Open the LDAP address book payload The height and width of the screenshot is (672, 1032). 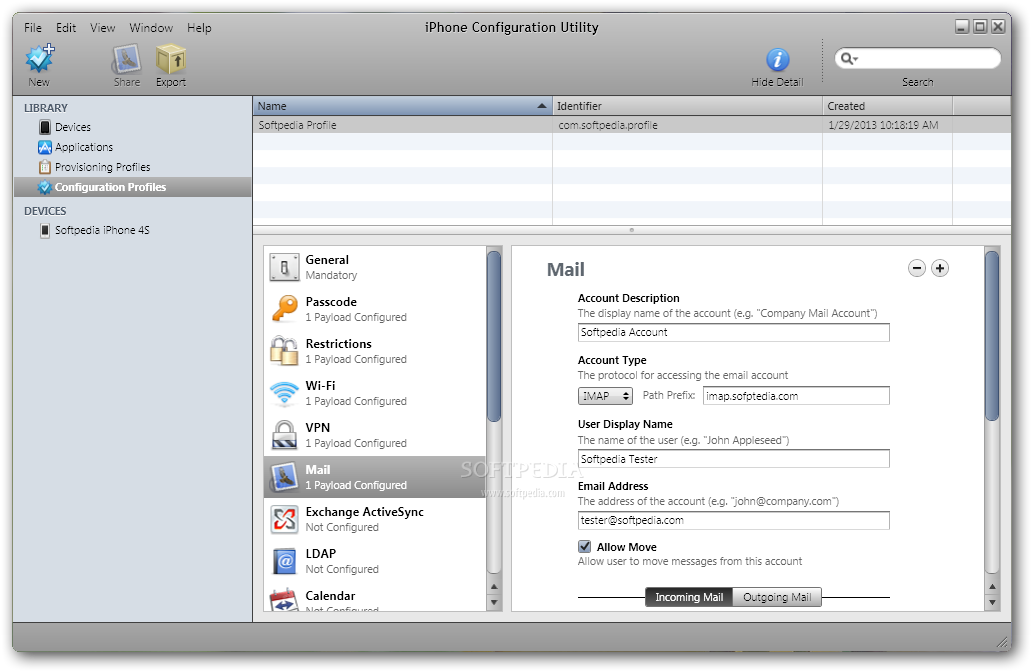(x=375, y=561)
